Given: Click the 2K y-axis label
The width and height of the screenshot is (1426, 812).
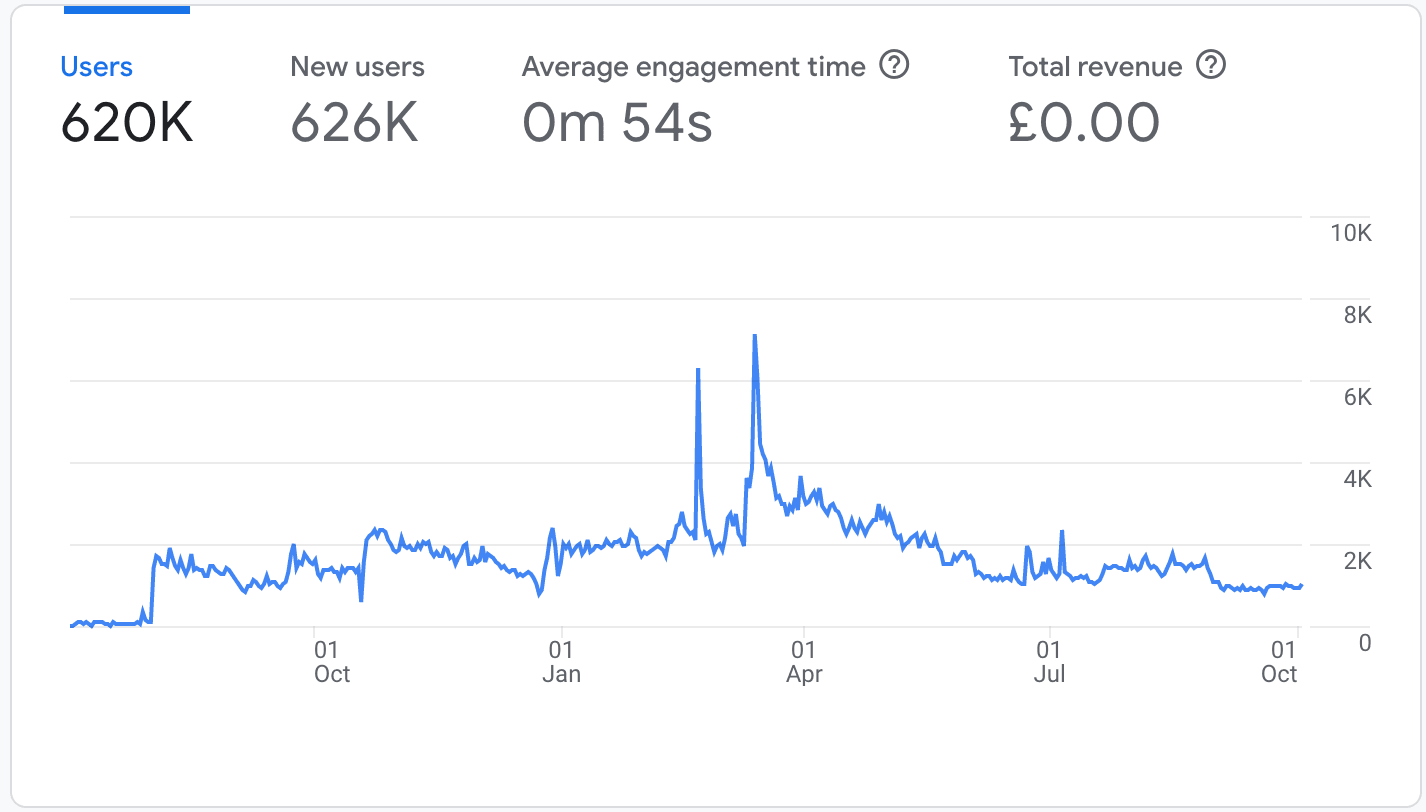Looking at the screenshot, I should pyautogui.click(x=1357, y=561).
